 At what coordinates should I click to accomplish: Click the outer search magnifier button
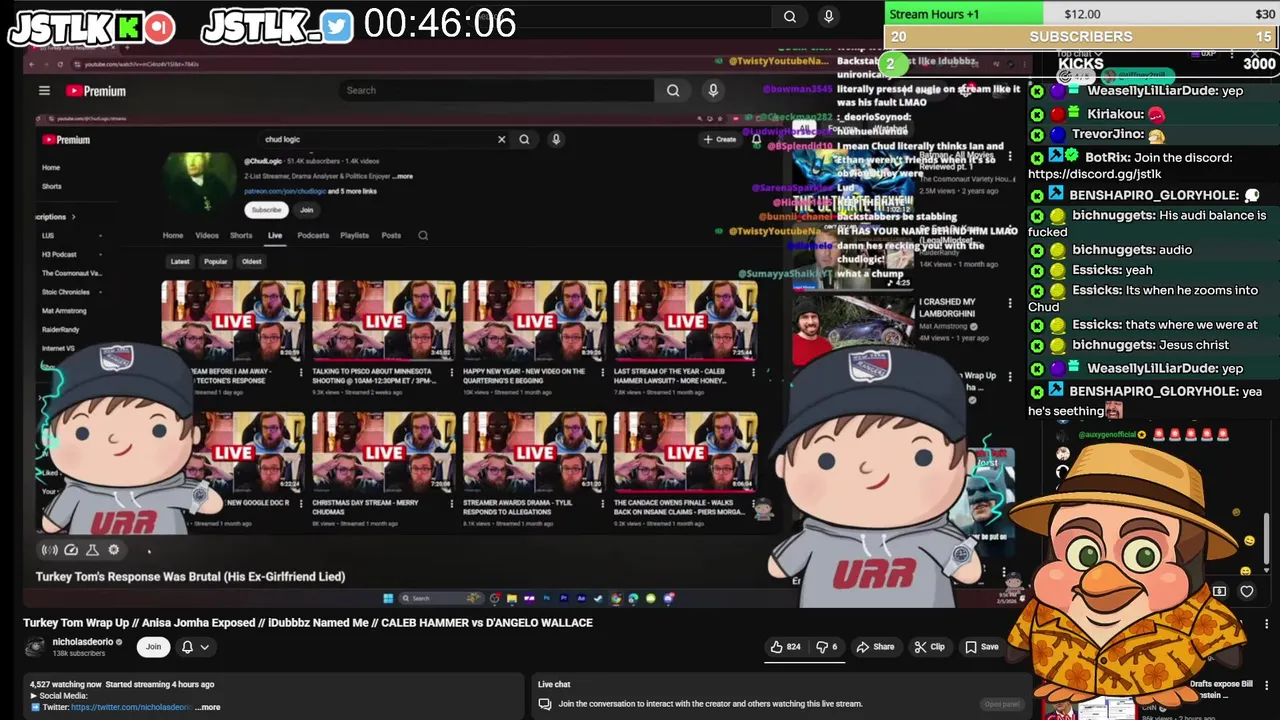(x=673, y=90)
